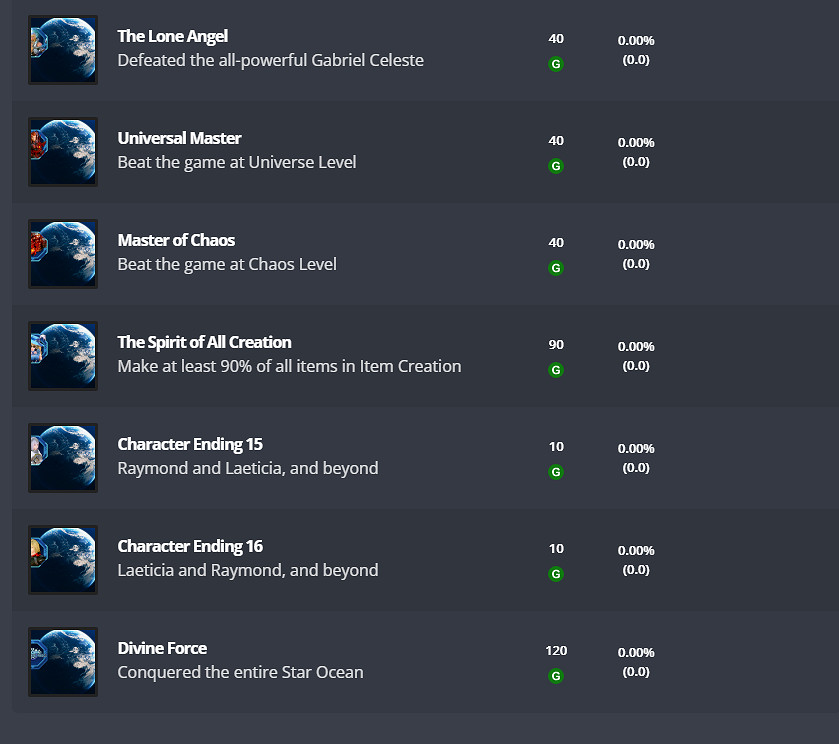Open The Lone Angel achievement title
This screenshot has height=744, width=839.
coord(173,36)
